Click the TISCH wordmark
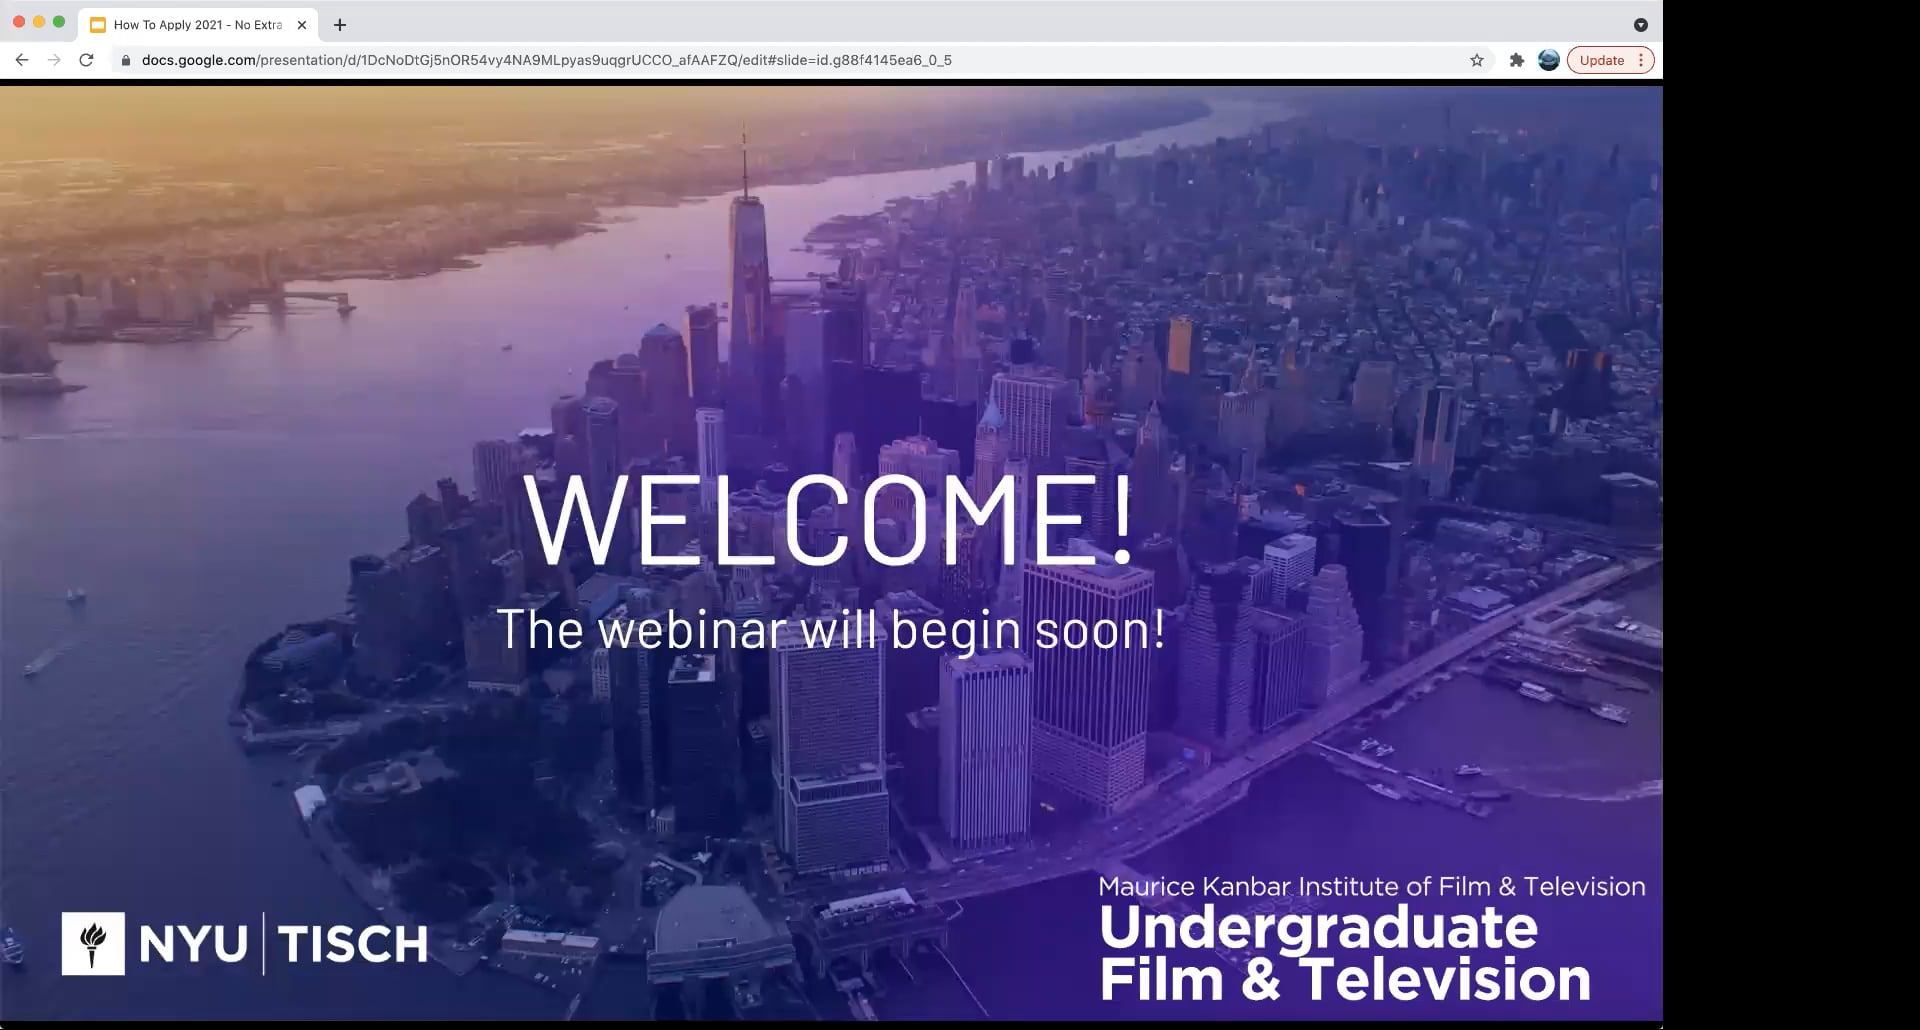The height and width of the screenshot is (1030, 1920). [x=353, y=944]
